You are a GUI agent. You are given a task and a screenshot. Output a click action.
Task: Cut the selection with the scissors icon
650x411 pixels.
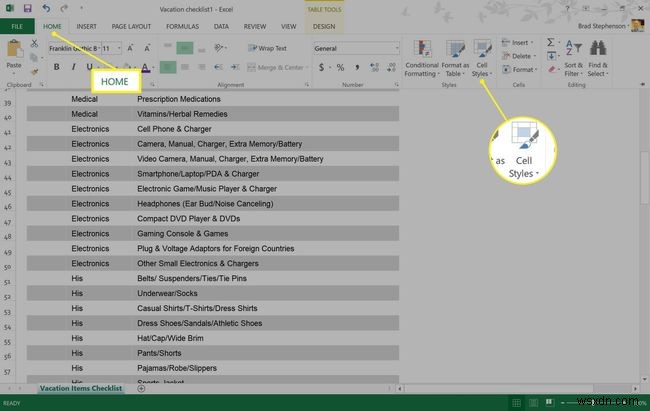[34, 43]
